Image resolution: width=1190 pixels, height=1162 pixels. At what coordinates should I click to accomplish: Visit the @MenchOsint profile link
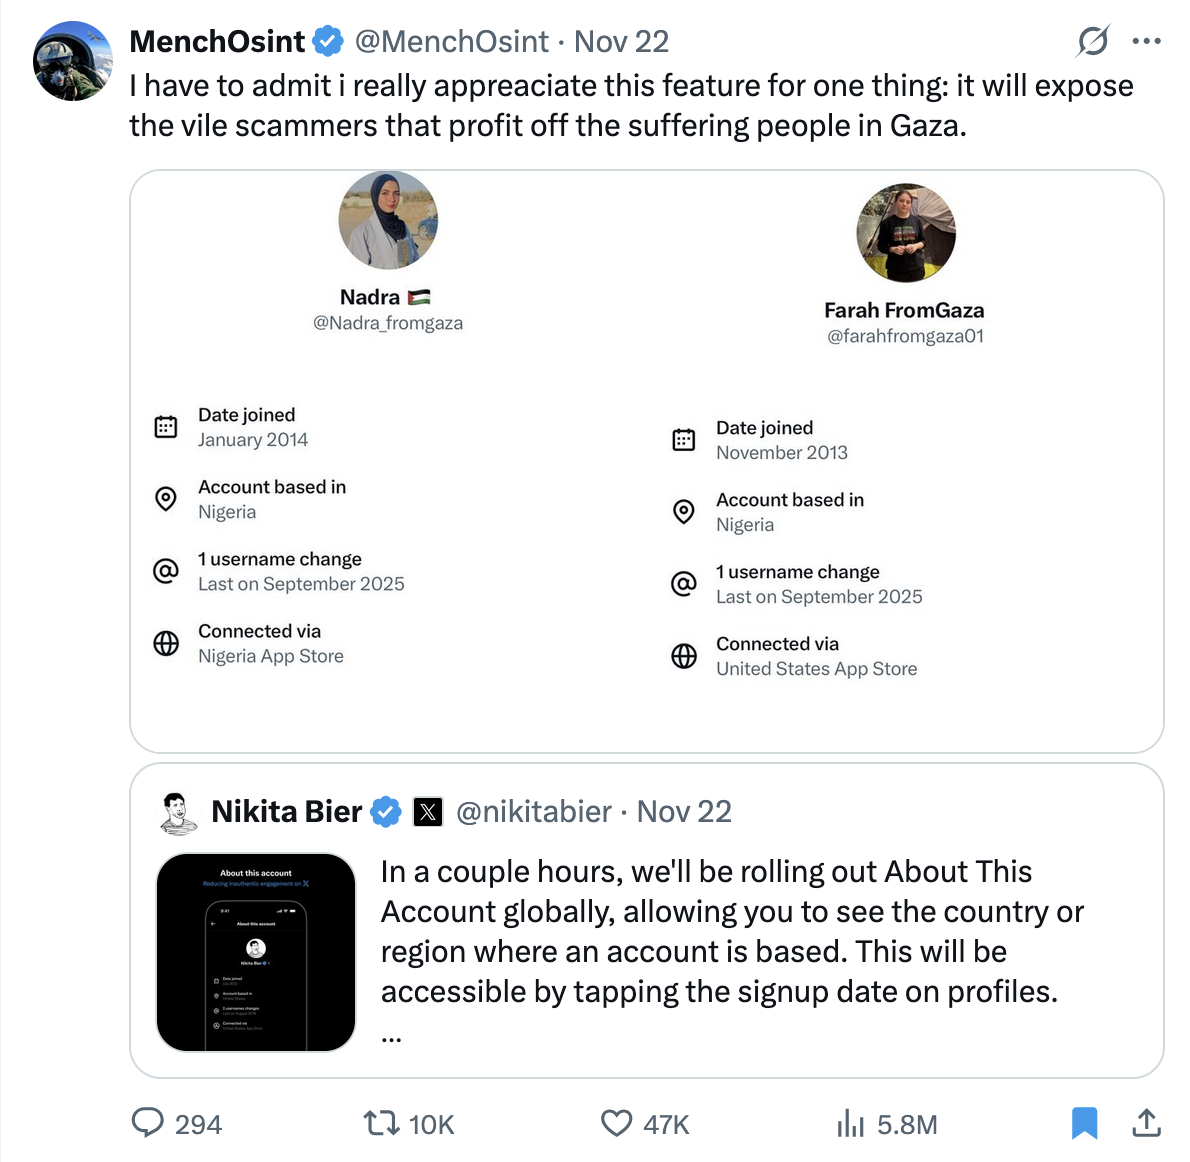point(452,41)
